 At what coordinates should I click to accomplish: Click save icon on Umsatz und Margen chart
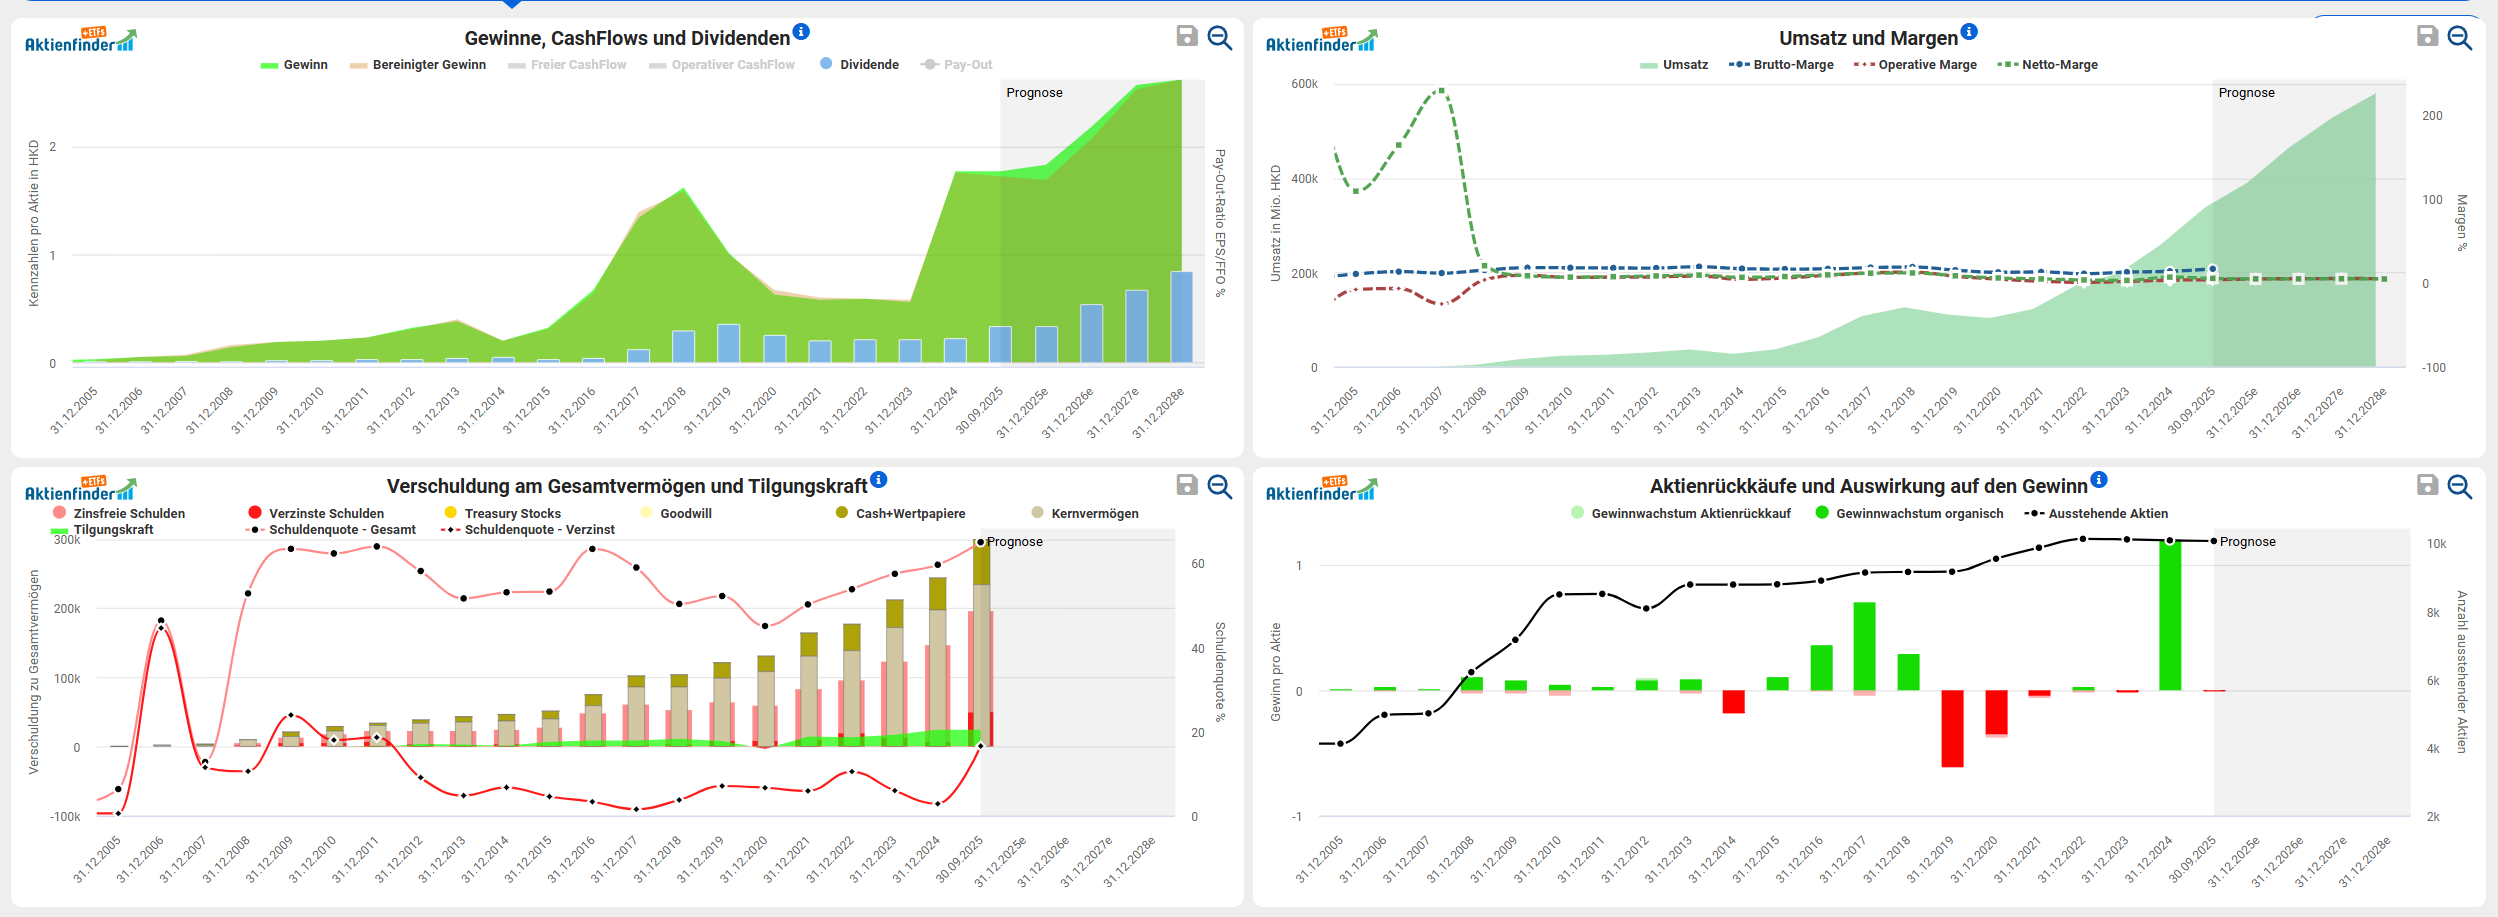click(x=2427, y=37)
